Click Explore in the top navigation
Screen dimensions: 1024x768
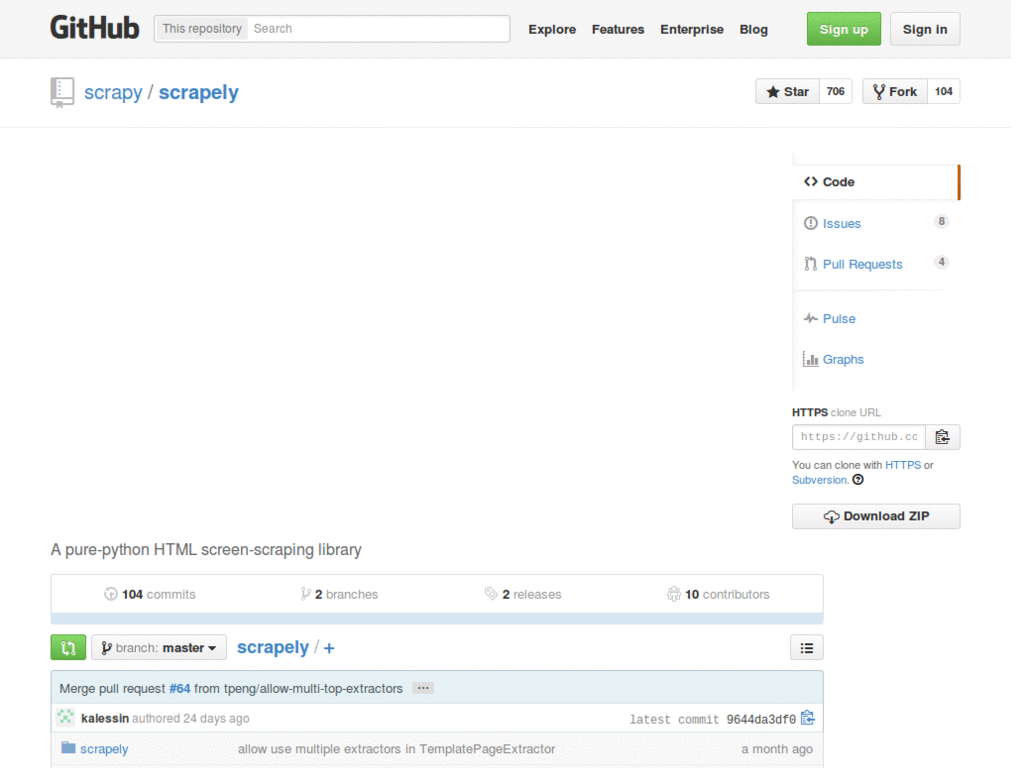coord(552,29)
